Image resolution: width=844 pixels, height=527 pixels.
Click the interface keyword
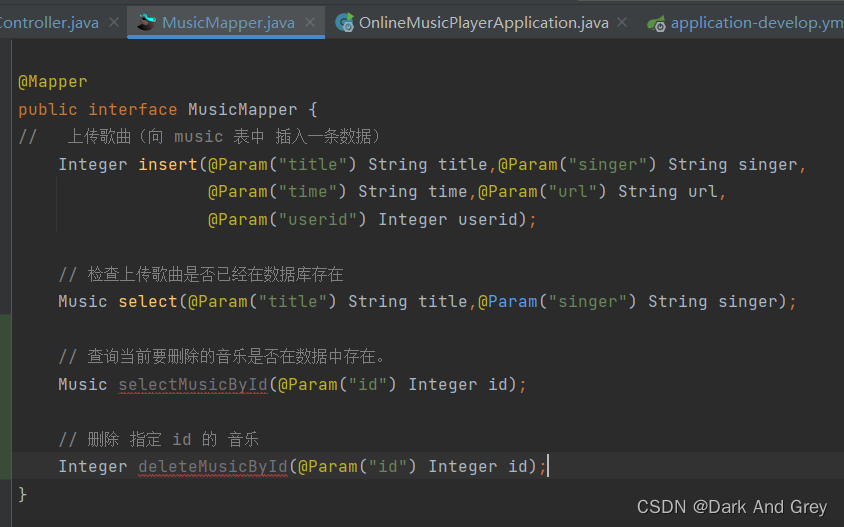[132, 109]
